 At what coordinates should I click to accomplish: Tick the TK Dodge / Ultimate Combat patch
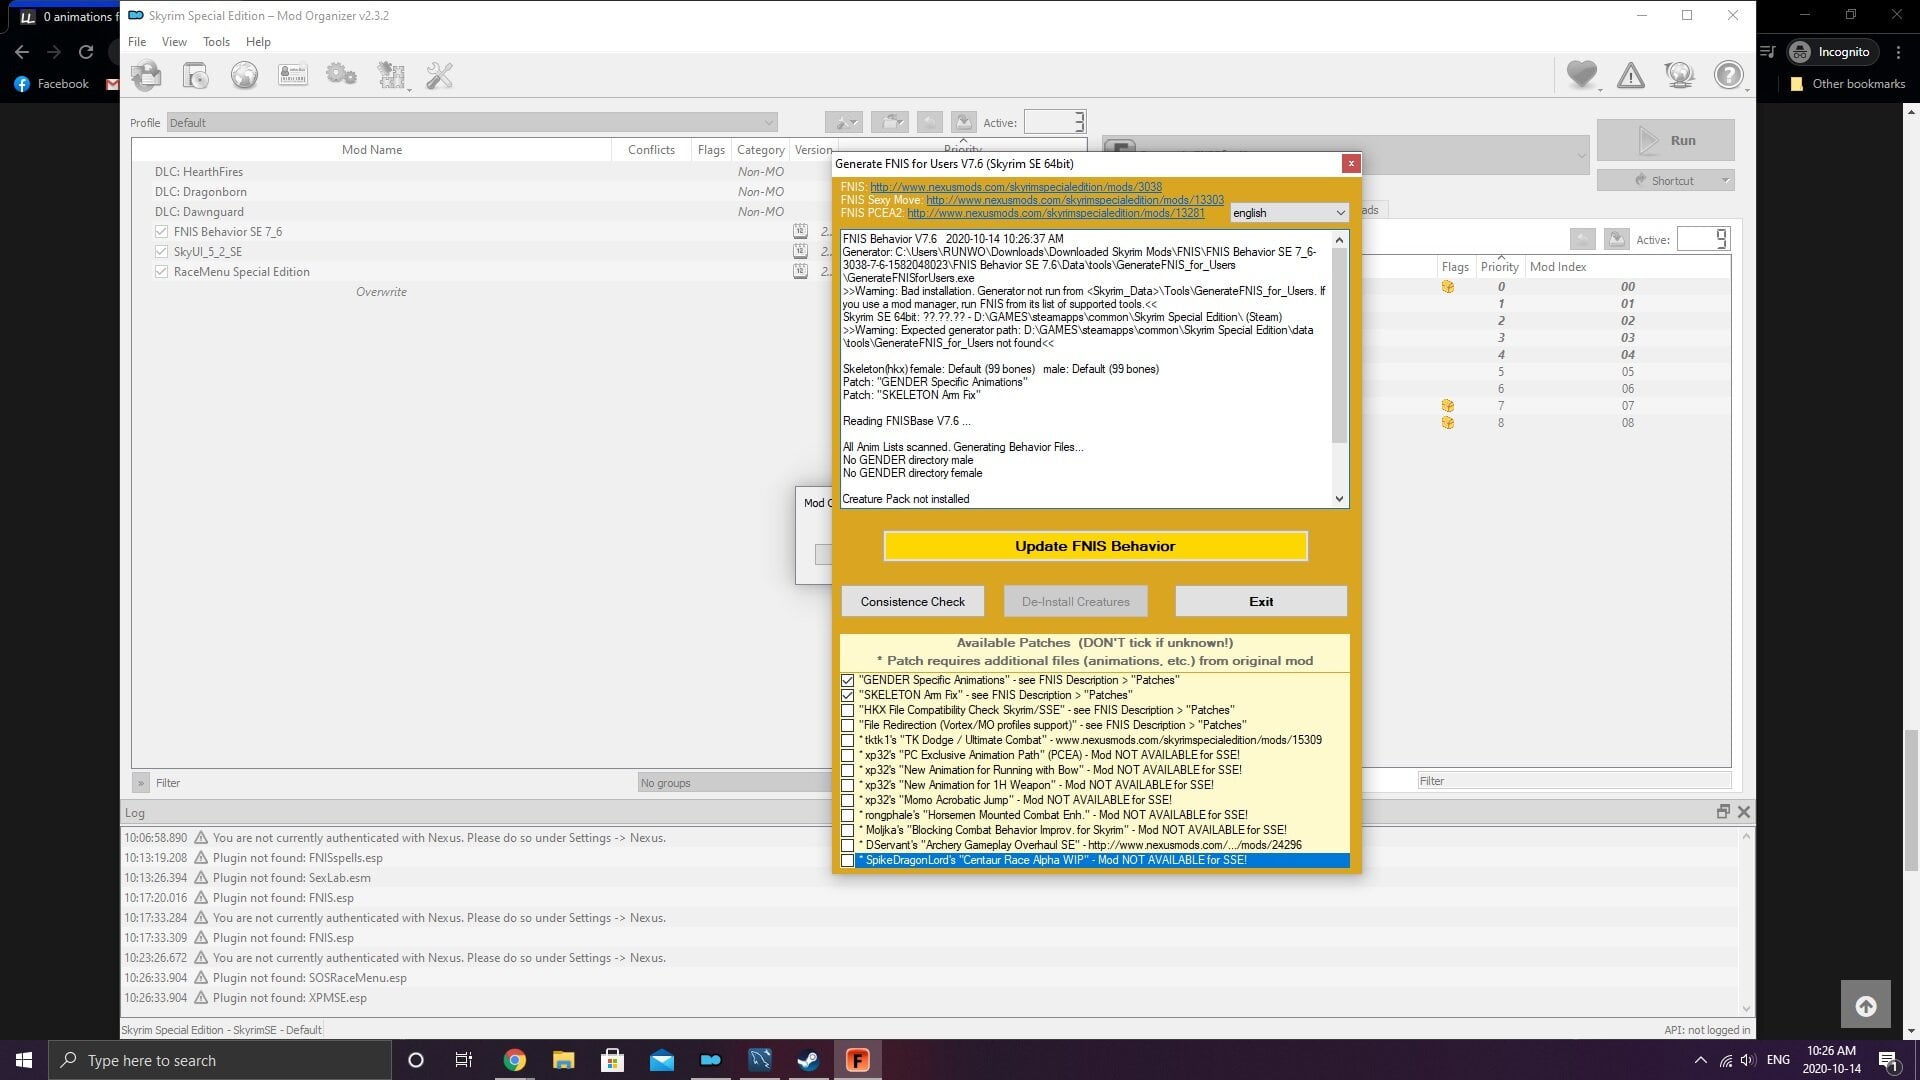point(848,740)
